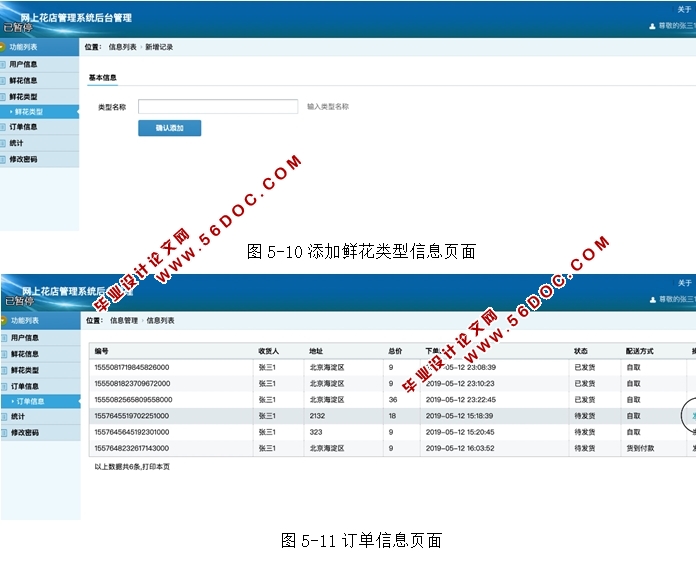Click order number 1557648232617143000
The width and height of the screenshot is (696, 564).
click(x=132, y=448)
